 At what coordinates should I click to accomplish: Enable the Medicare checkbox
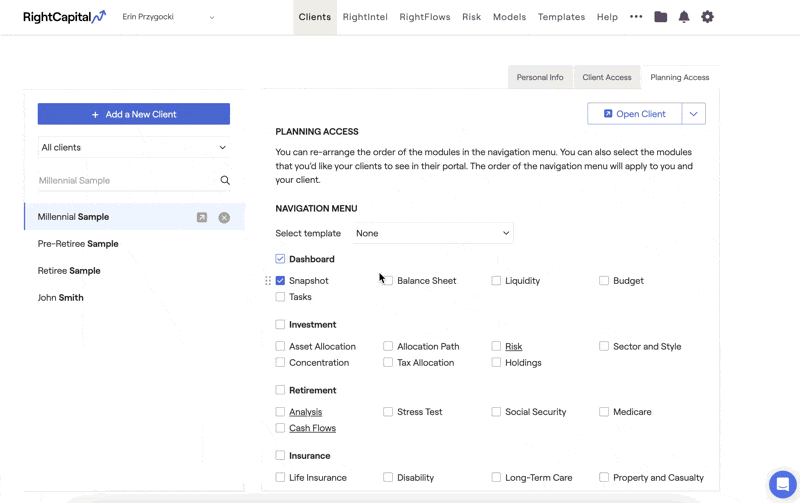pyautogui.click(x=604, y=412)
